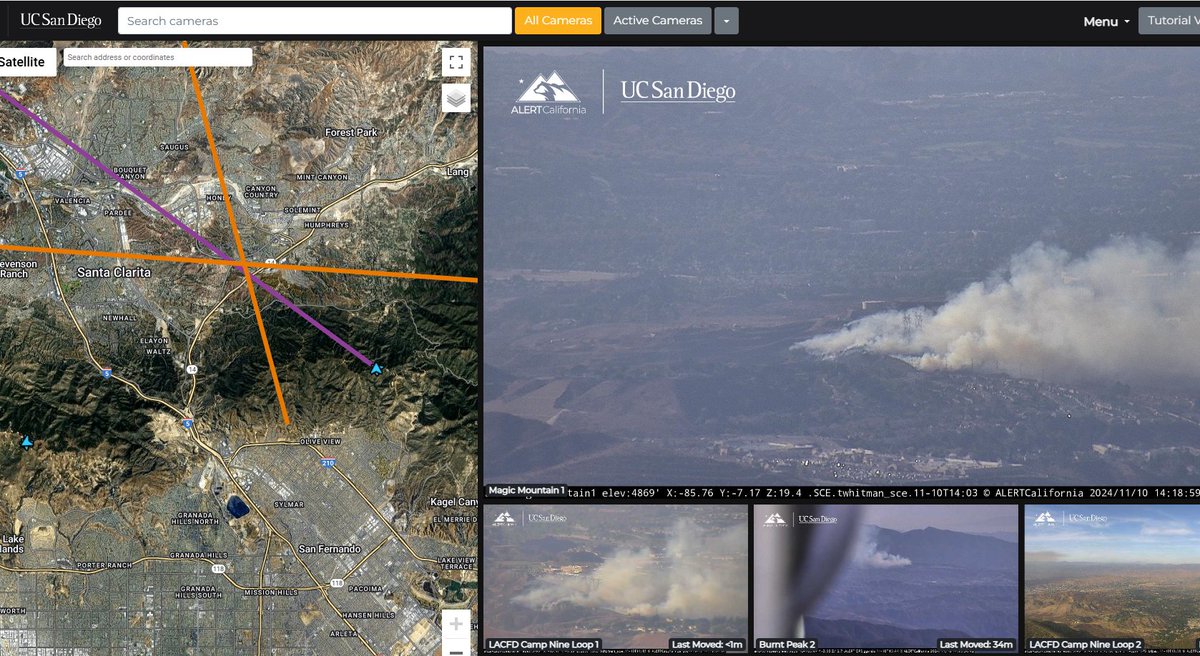Open LACFD Camp Nine Loop 1 thumbnail
The width and height of the screenshot is (1200, 656).
616,578
